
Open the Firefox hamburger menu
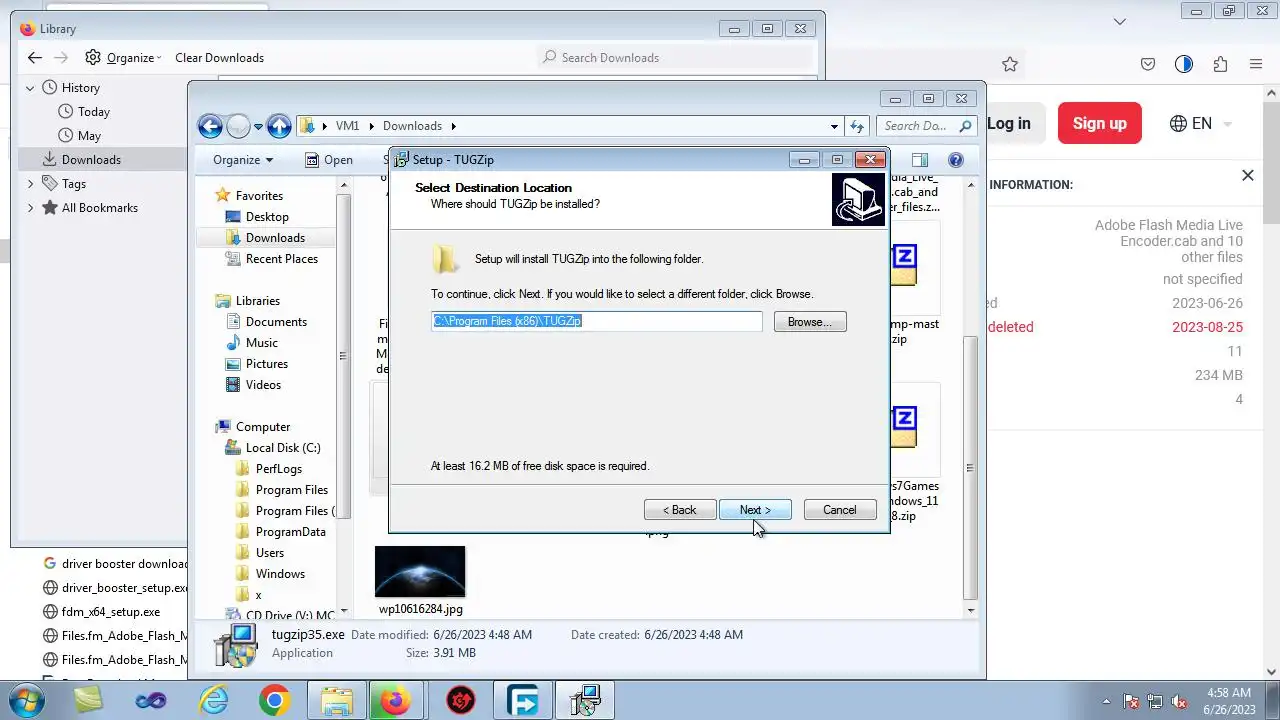pos(1256,64)
